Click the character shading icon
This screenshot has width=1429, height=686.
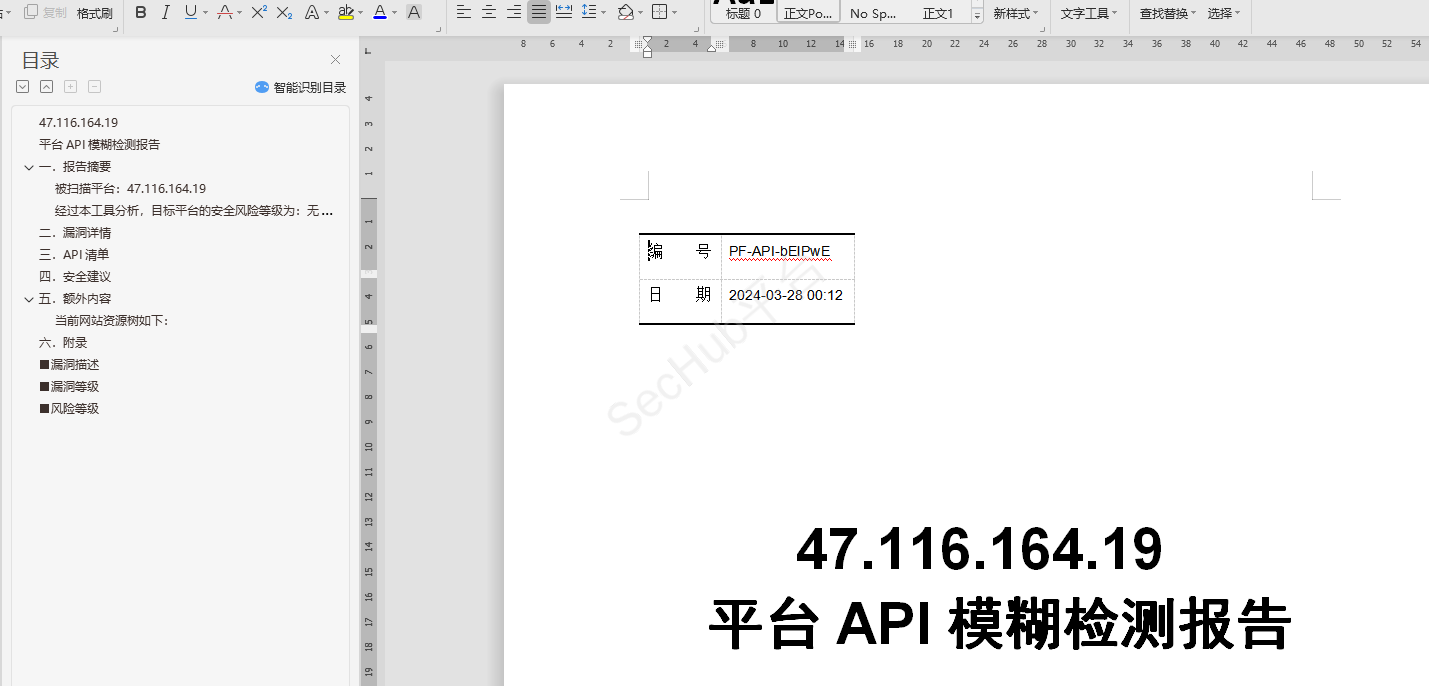[x=414, y=13]
